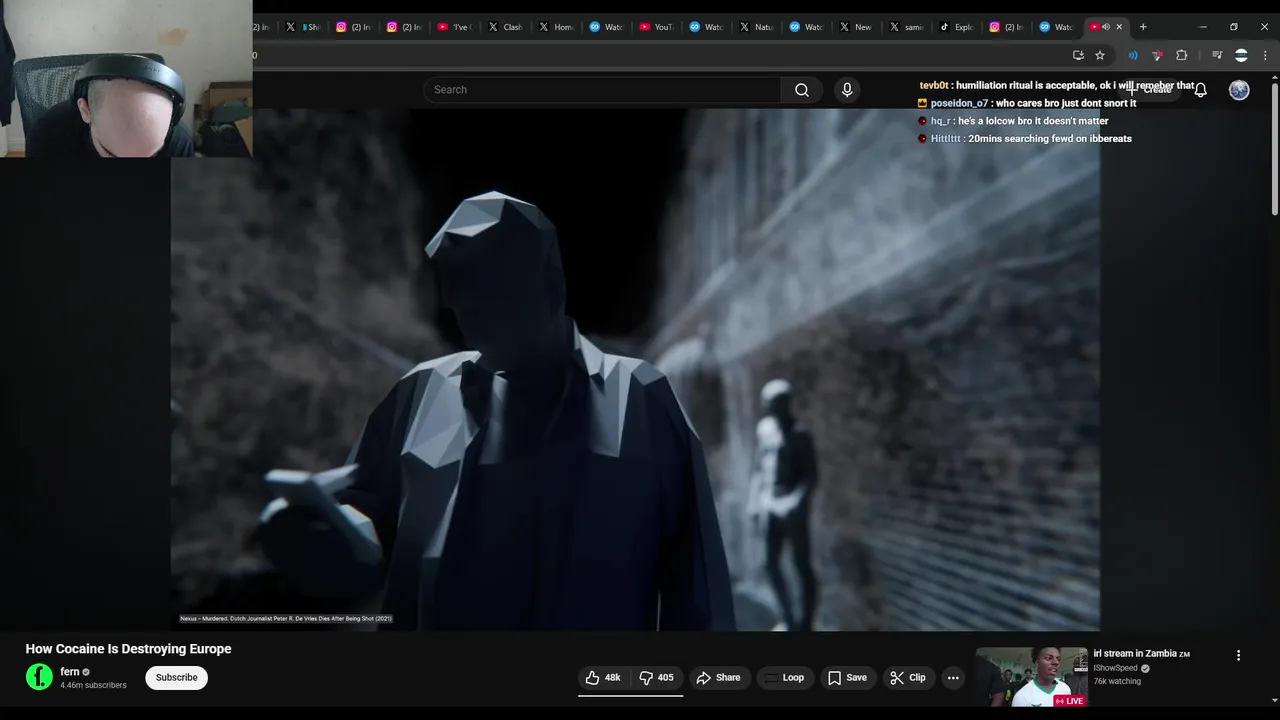This screenshot has width=1280, height=720.
Task: Visit the IShowSpeed channel link
Action: 1115,668
